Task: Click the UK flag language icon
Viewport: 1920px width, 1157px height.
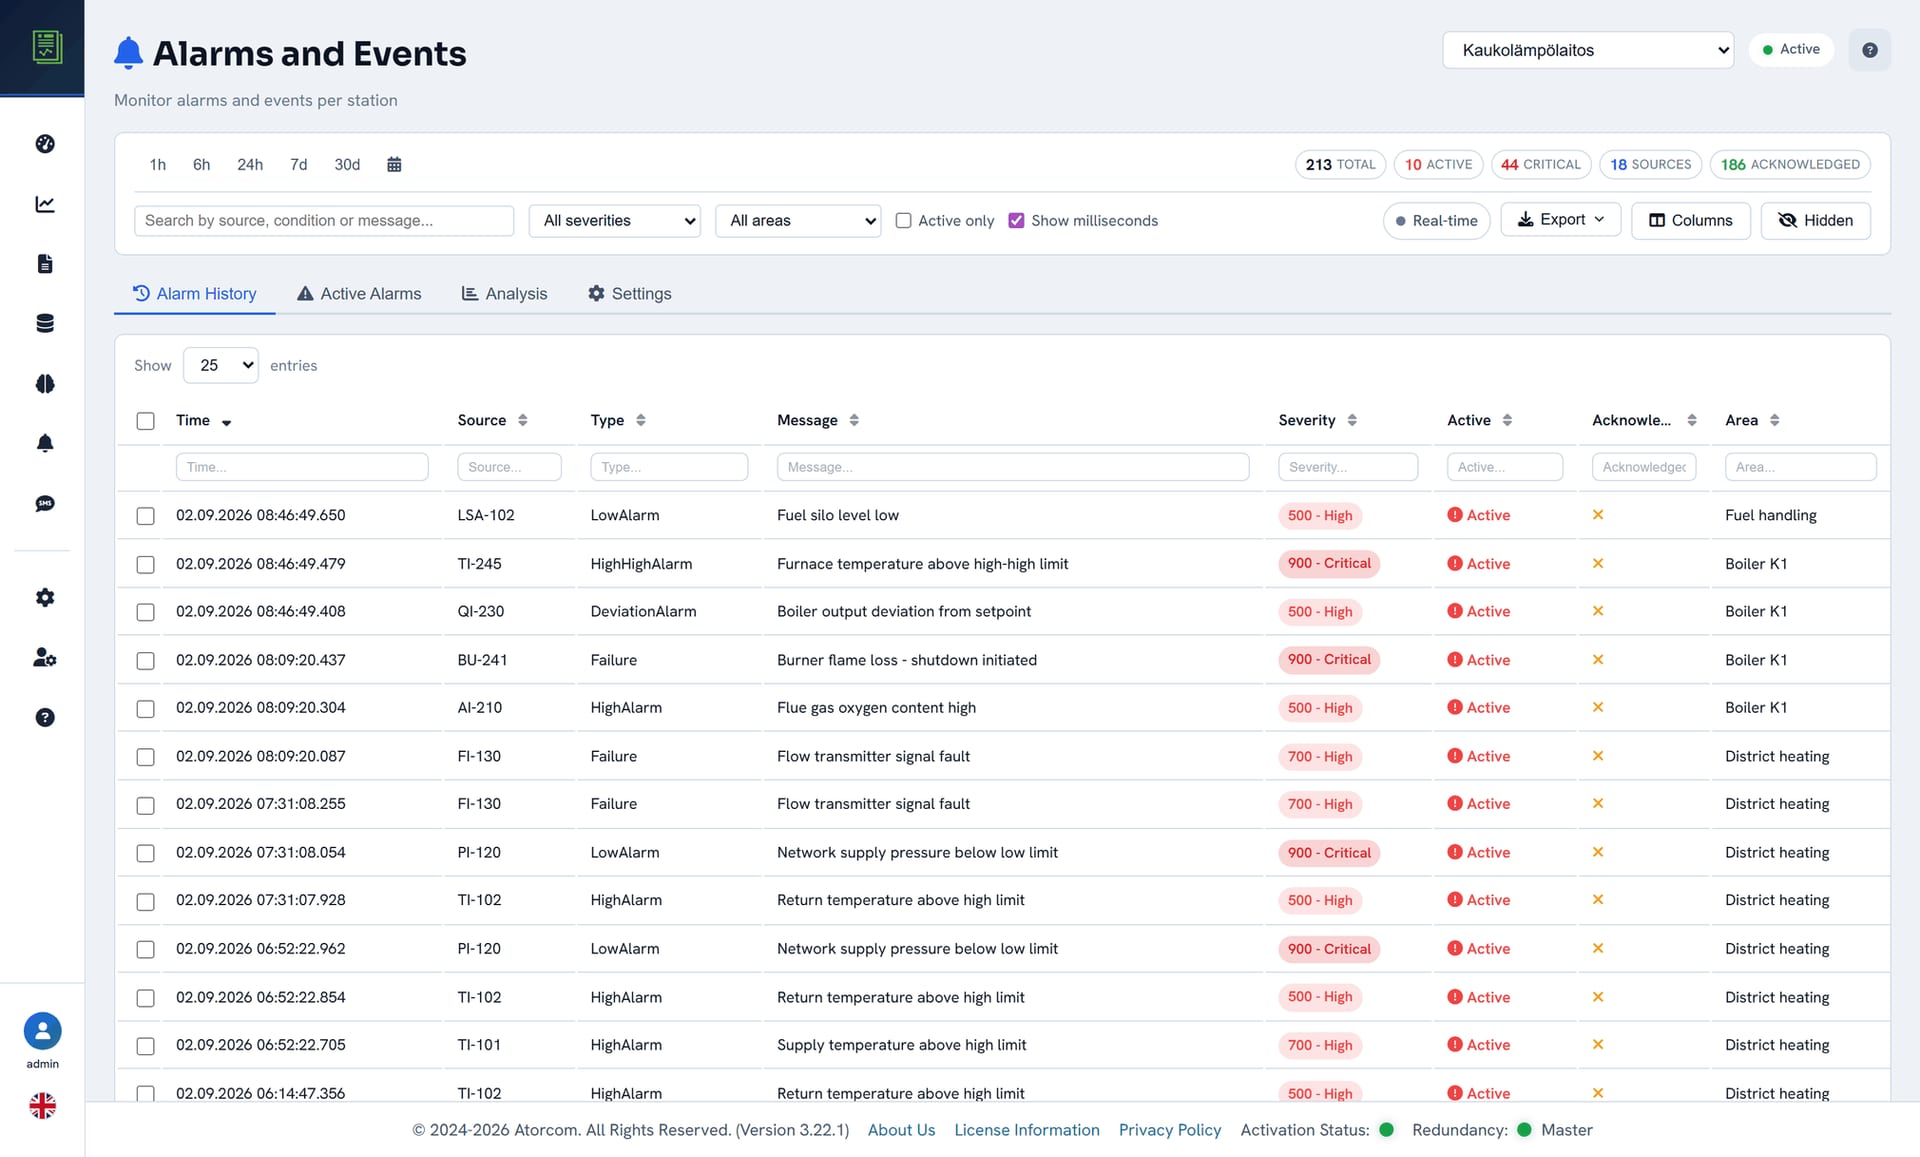Action: [x=42, y=1105]
